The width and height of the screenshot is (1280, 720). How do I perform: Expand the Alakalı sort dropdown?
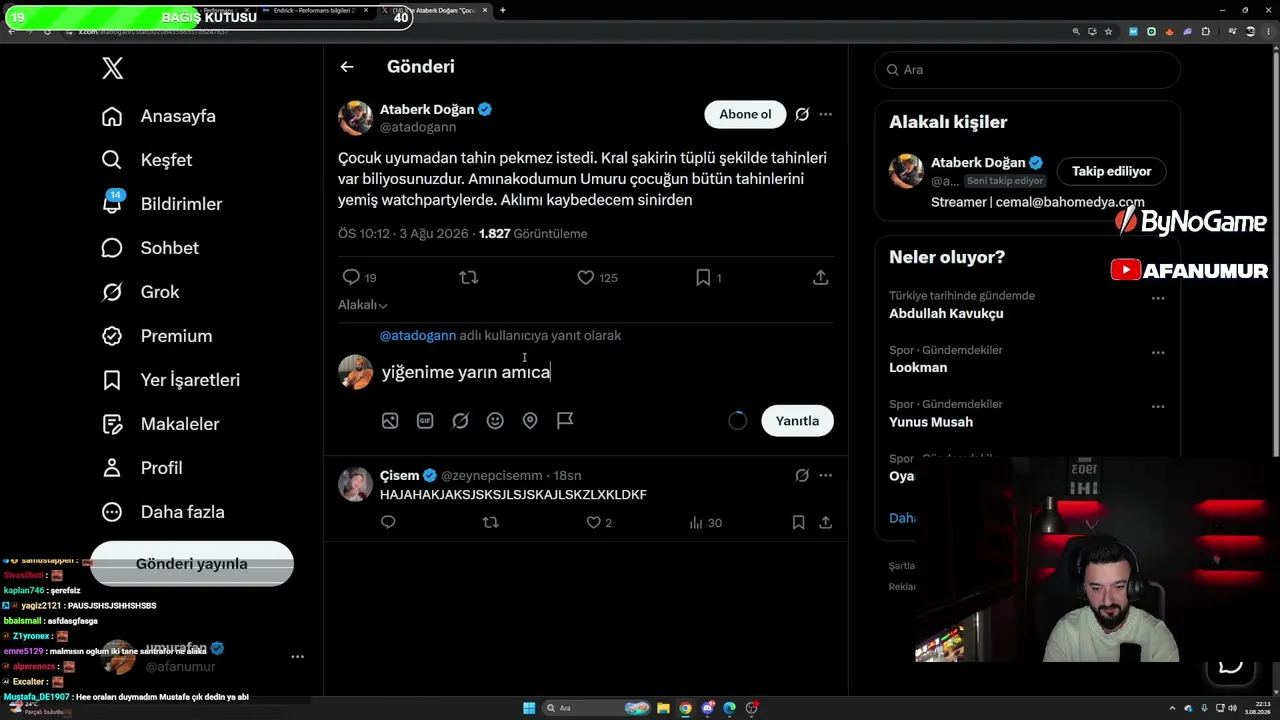[x=363, y=305]
